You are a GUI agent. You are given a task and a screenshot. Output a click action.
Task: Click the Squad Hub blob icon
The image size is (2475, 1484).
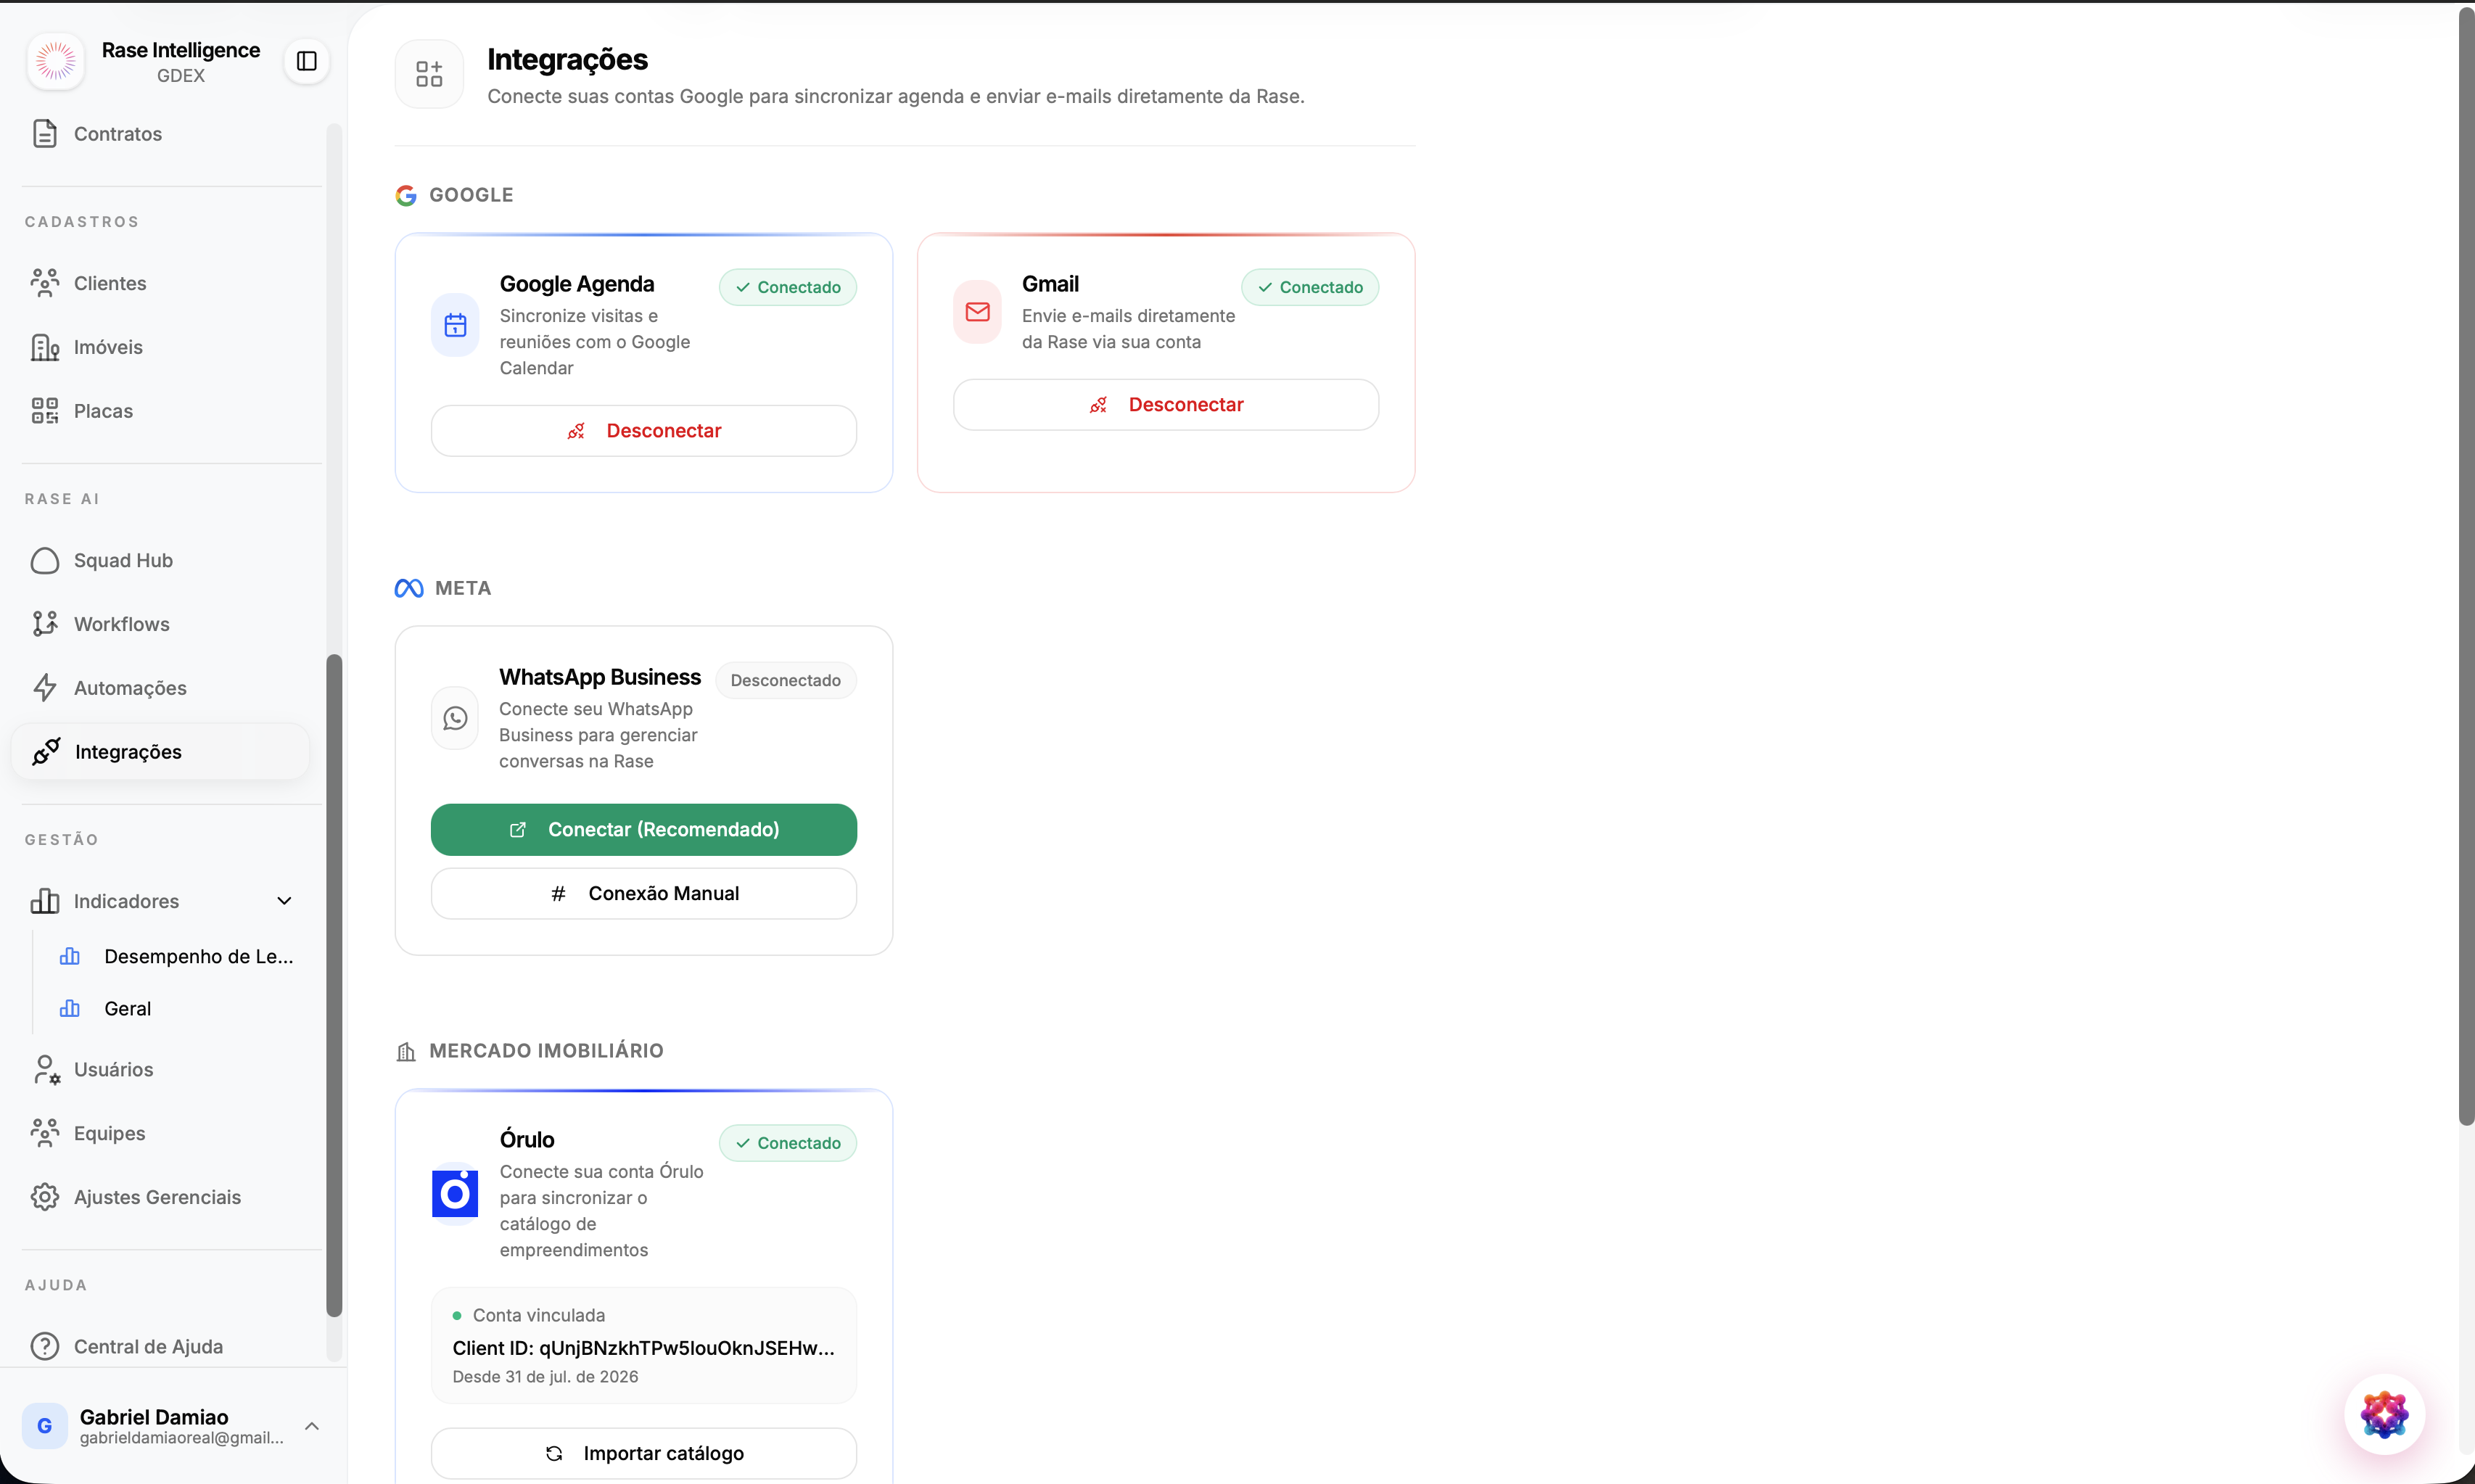pyautogui.click(x=45, y=560)
